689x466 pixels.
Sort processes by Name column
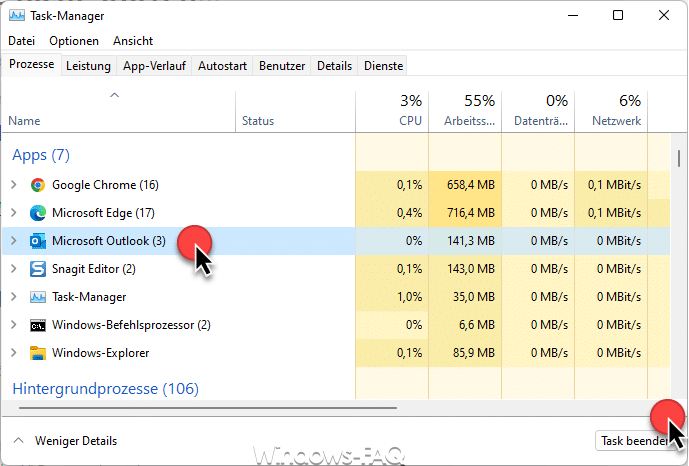(x=119, y=112)
